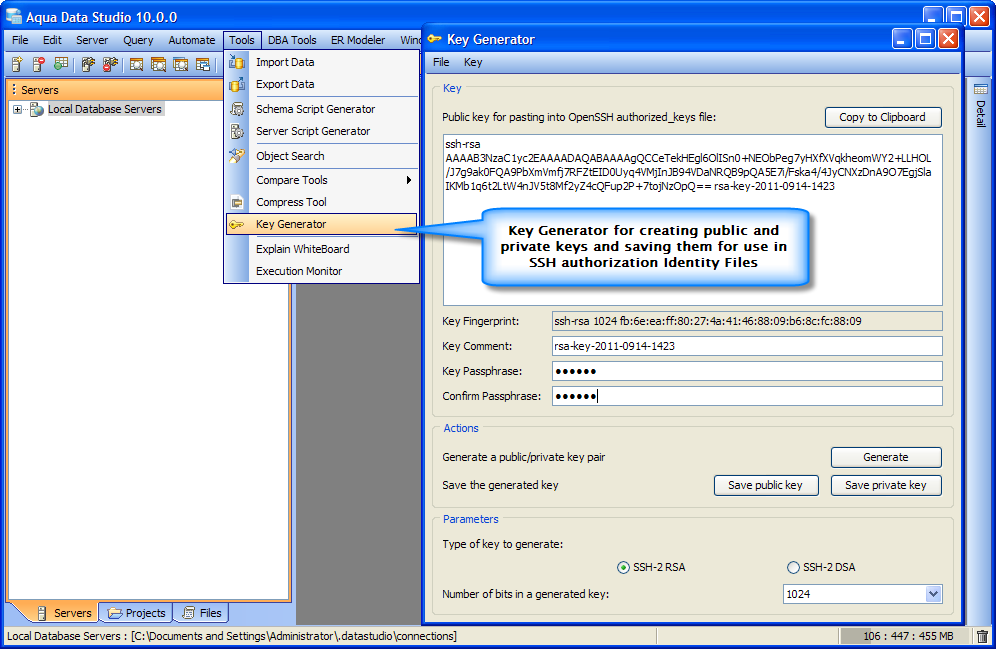
Task: Click the Server Script Generator icon
Action: click(237, 131)
